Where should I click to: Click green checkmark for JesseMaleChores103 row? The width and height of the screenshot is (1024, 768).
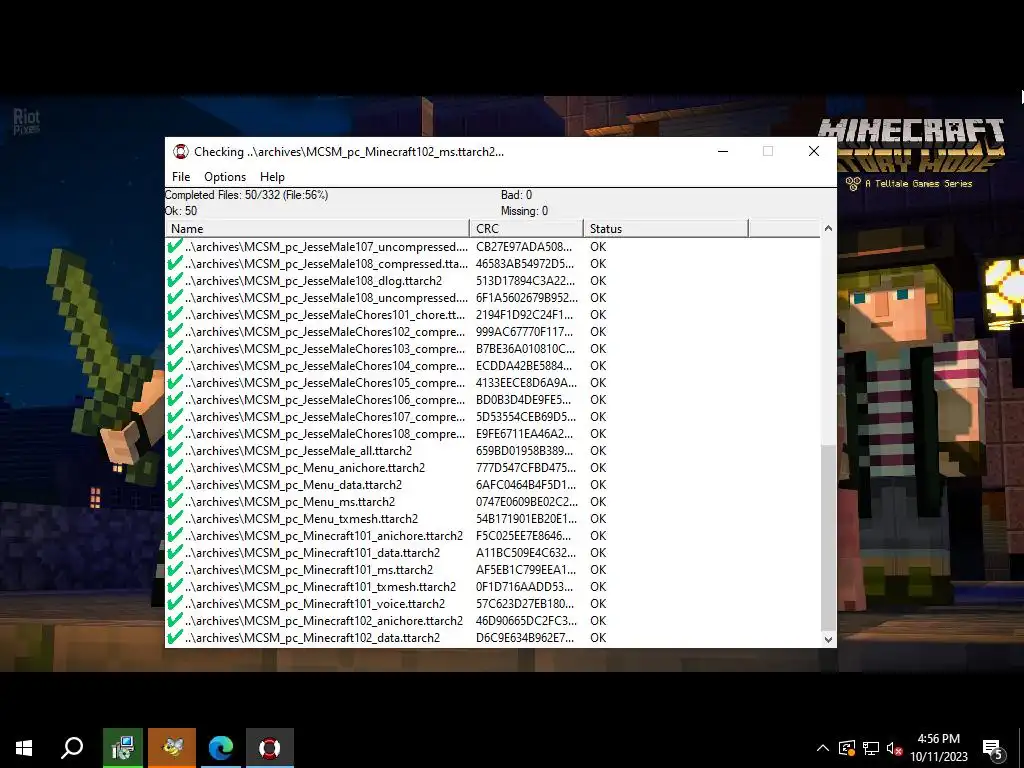(174, 348)
